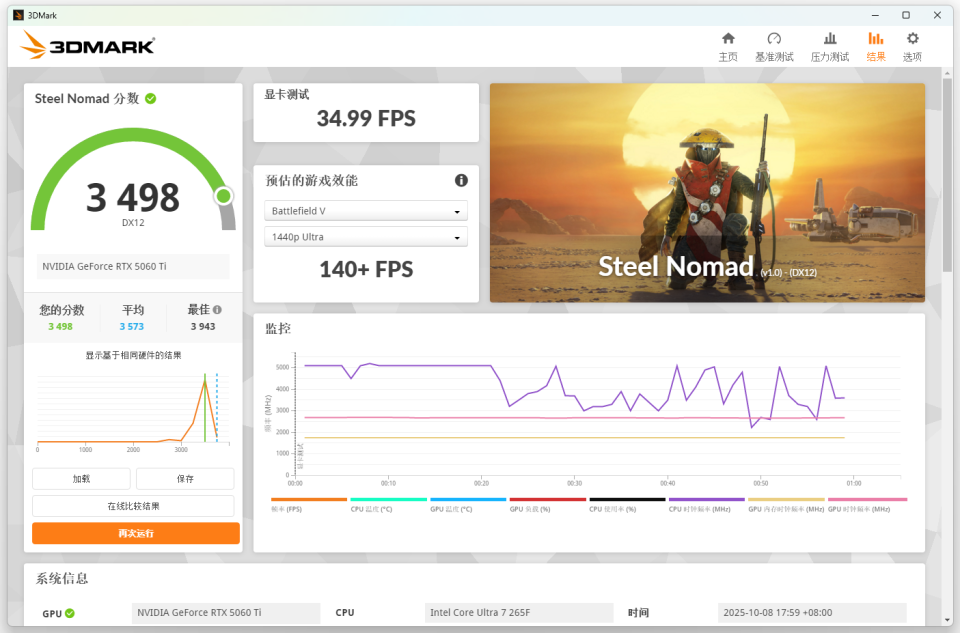Open the 主页 home icon
Image resolution: width=960 pixels, height=633 pixels.
click(x=728, y=39)
